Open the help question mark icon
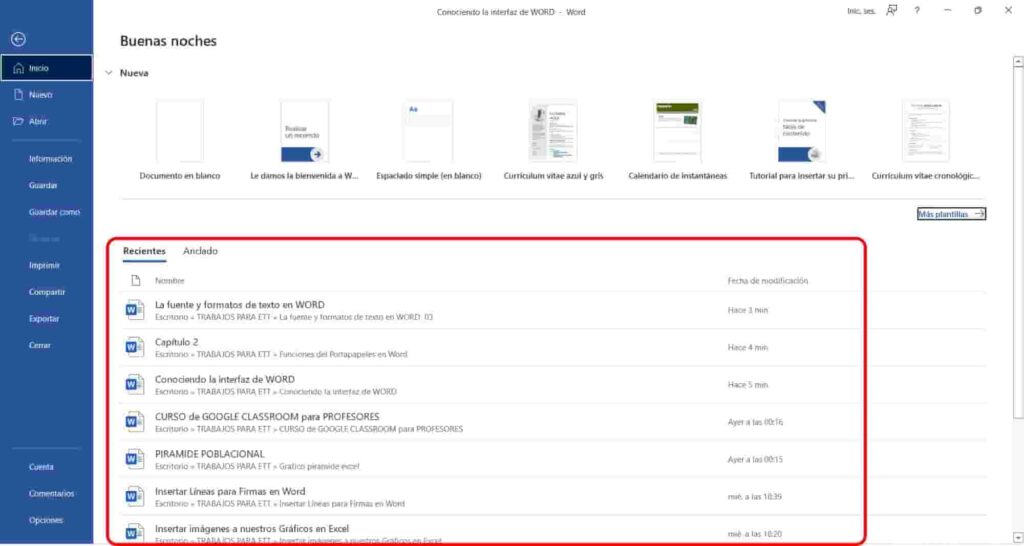This screenshot has width=1024, height=546. coord(916,11)
